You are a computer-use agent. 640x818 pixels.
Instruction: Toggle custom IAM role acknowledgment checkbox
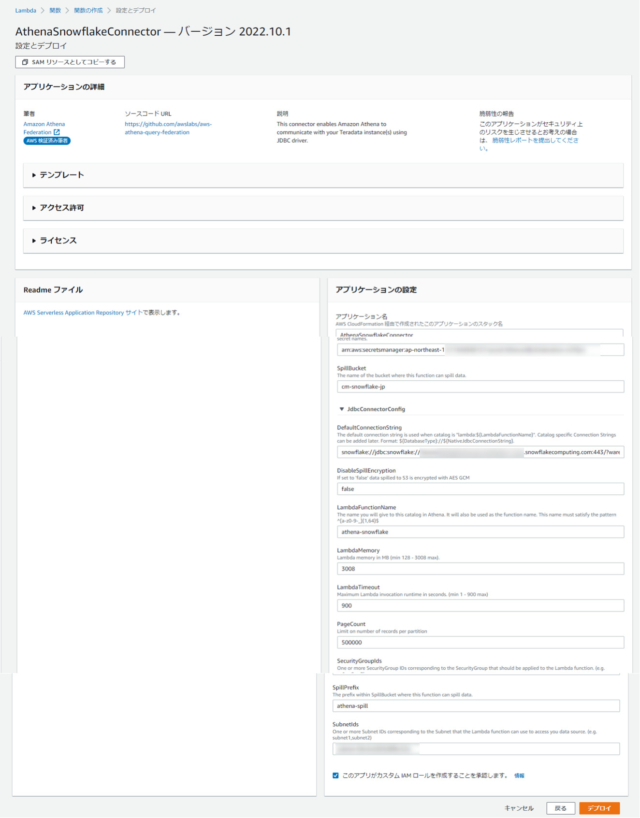tap(335, 775)
